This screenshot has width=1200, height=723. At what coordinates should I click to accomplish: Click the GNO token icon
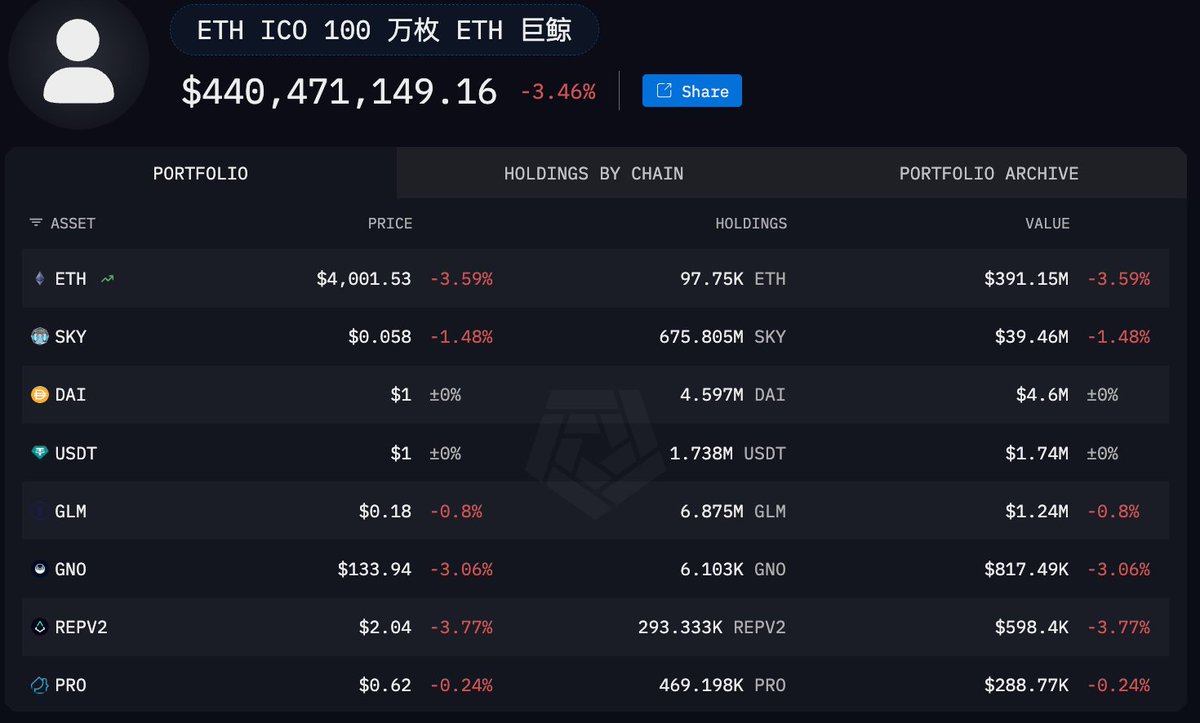pyautogui.click(x=40, y=569)
